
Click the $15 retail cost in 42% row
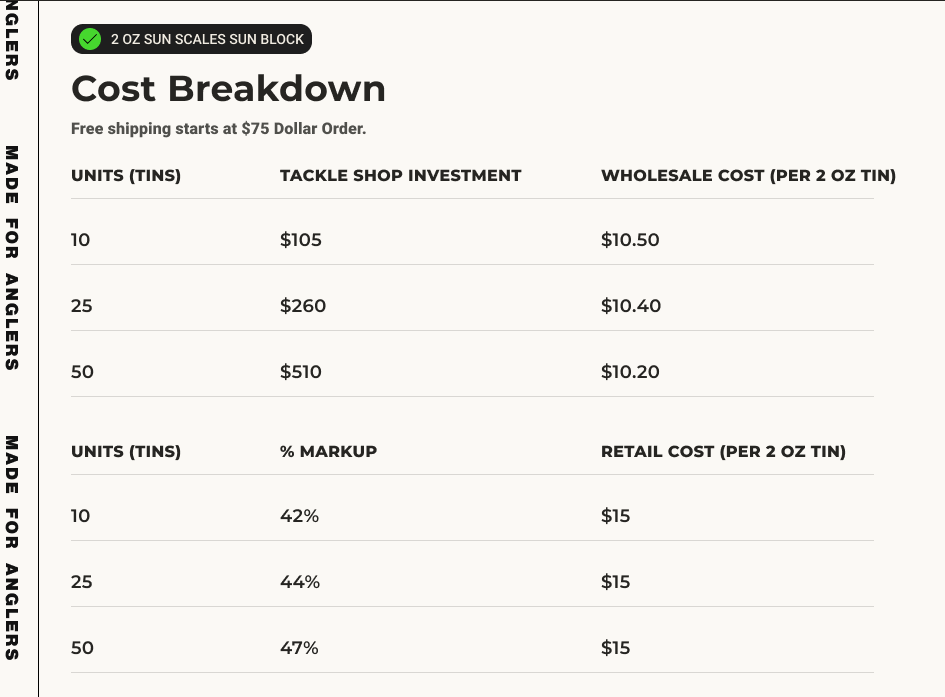click(x=616, y=516)
